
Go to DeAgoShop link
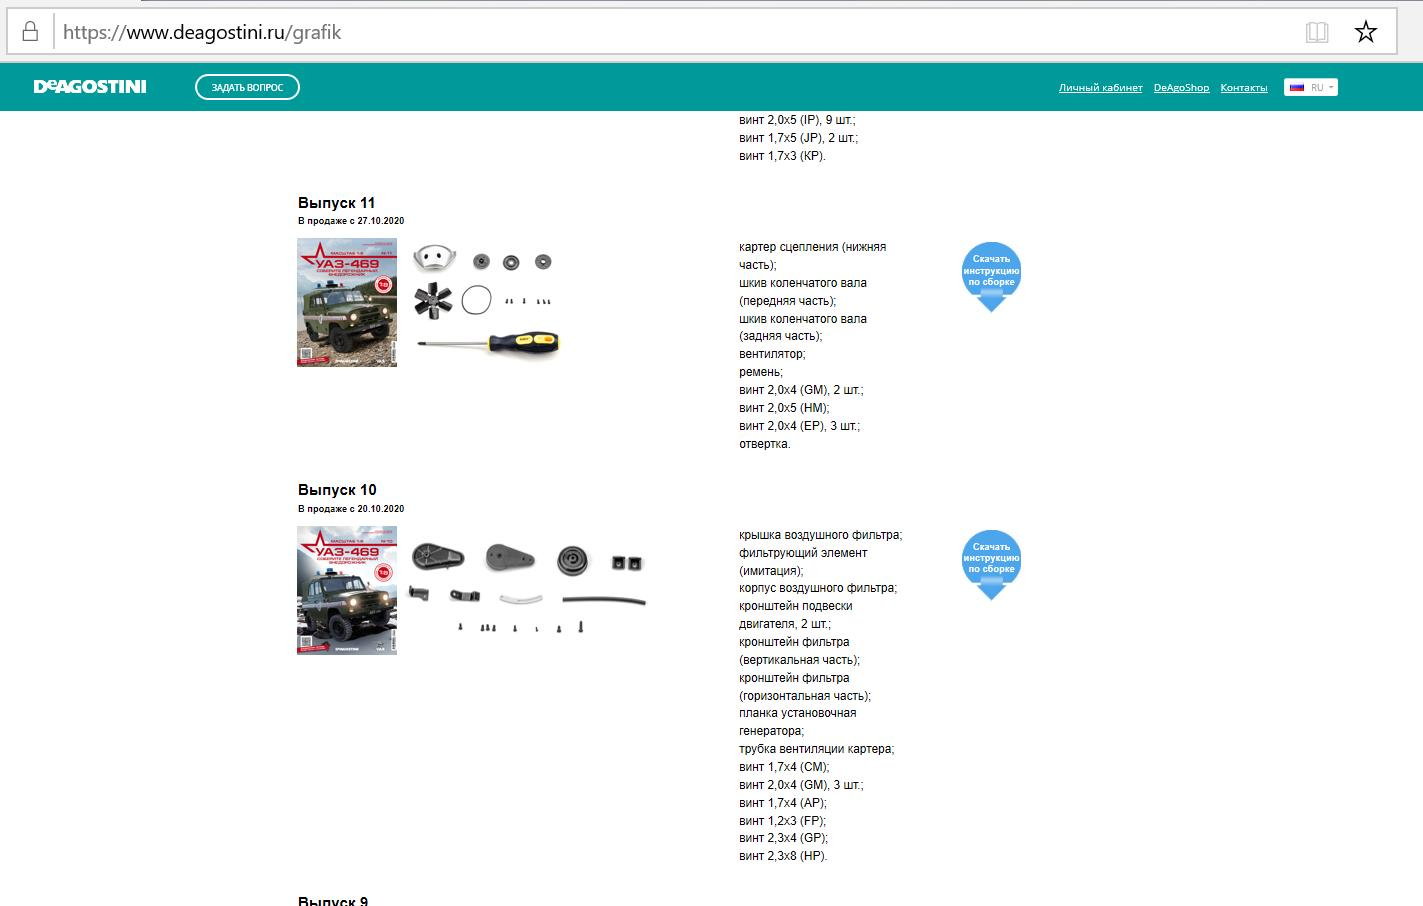(1181, 88)
